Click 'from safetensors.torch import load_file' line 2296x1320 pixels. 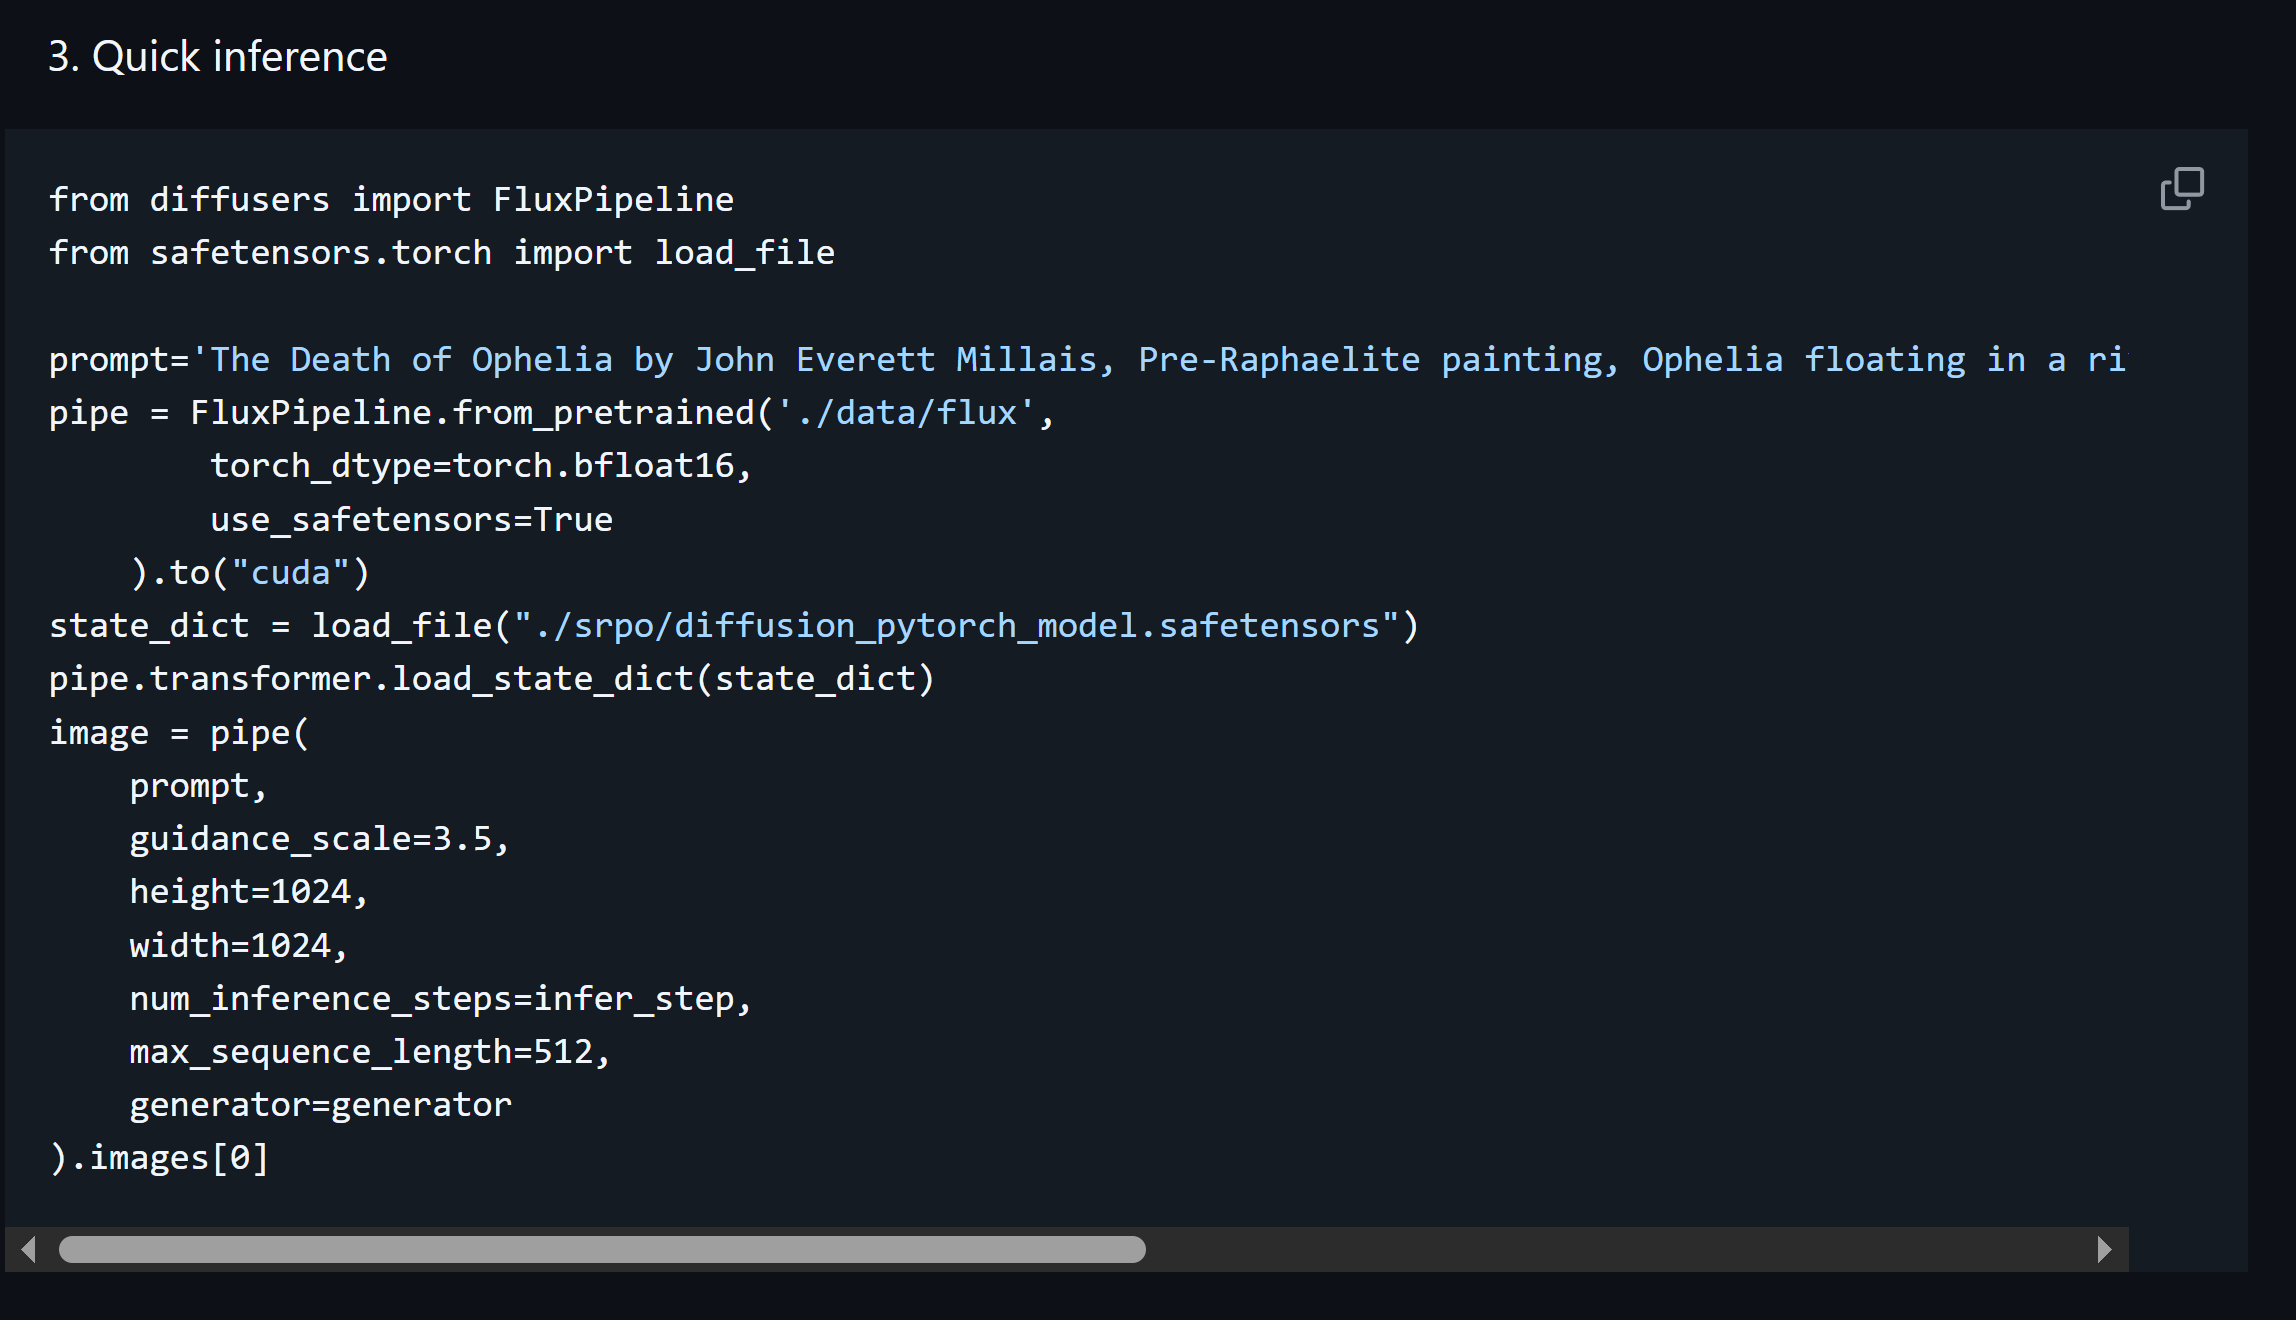(442, 253)
